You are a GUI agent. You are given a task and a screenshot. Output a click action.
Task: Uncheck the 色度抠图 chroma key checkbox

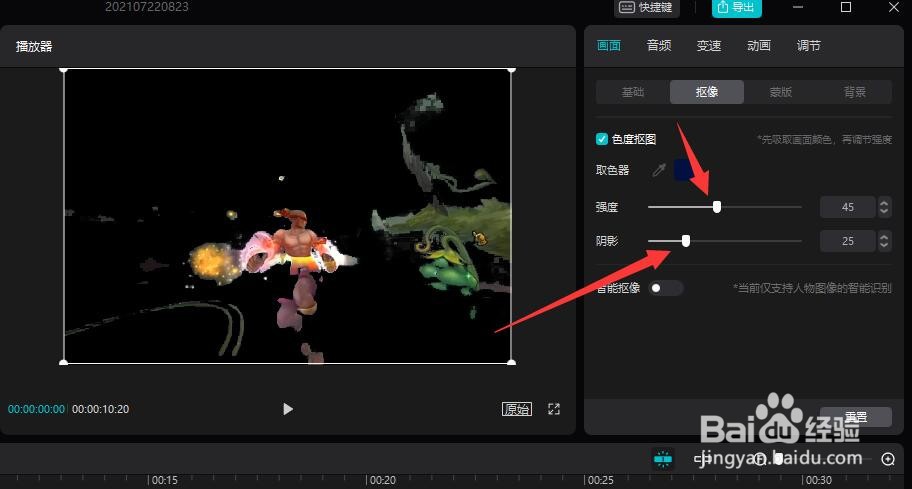(602, 139)
